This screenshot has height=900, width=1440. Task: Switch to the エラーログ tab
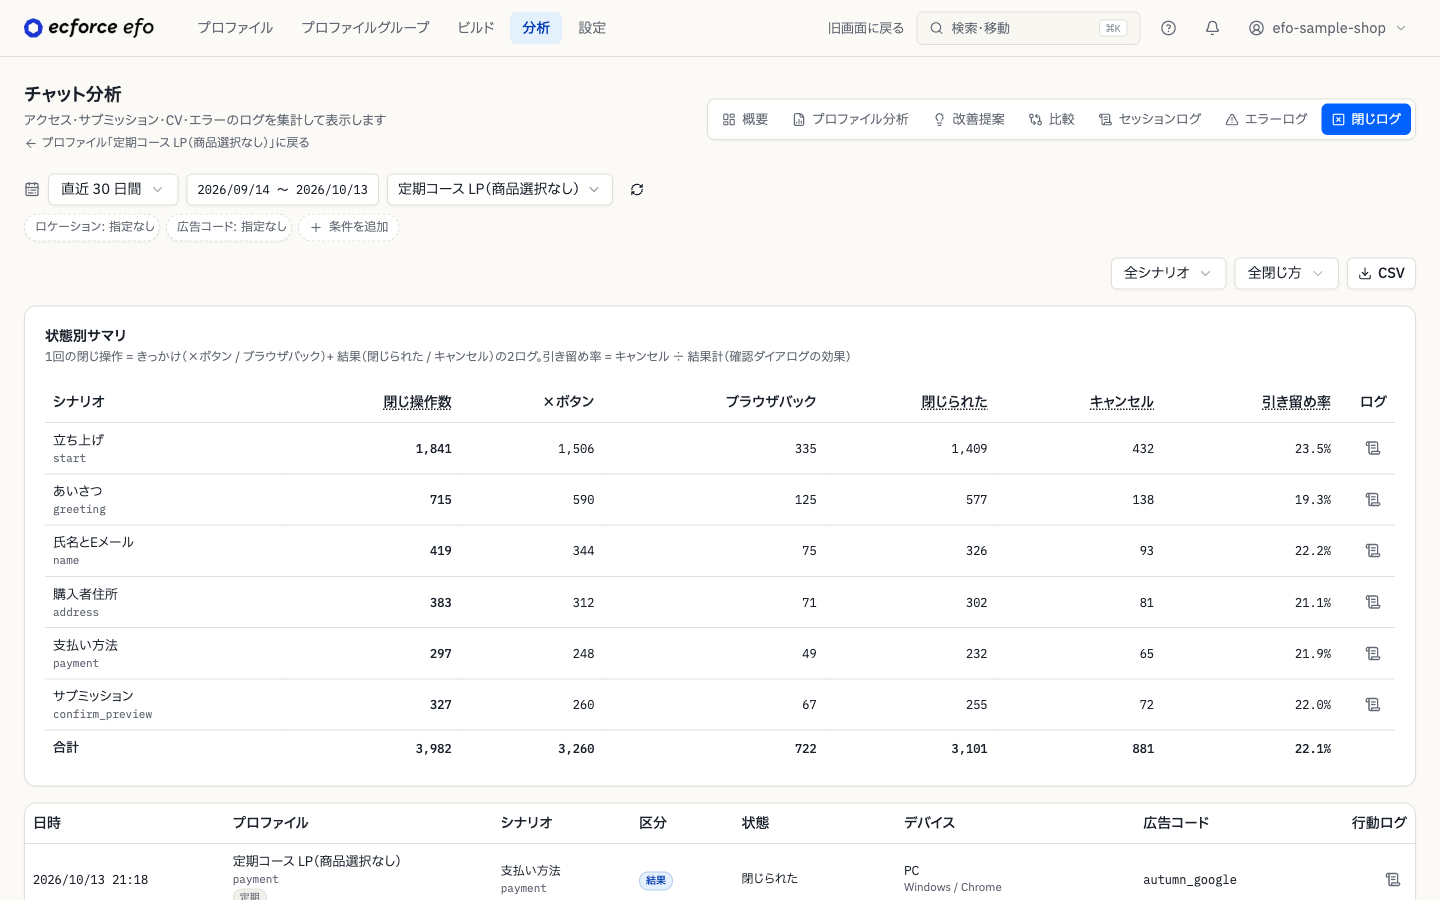[1266, 119]
